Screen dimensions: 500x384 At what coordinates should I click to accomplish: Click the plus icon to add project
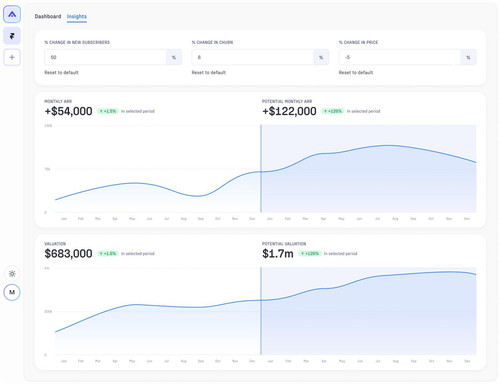12,57
